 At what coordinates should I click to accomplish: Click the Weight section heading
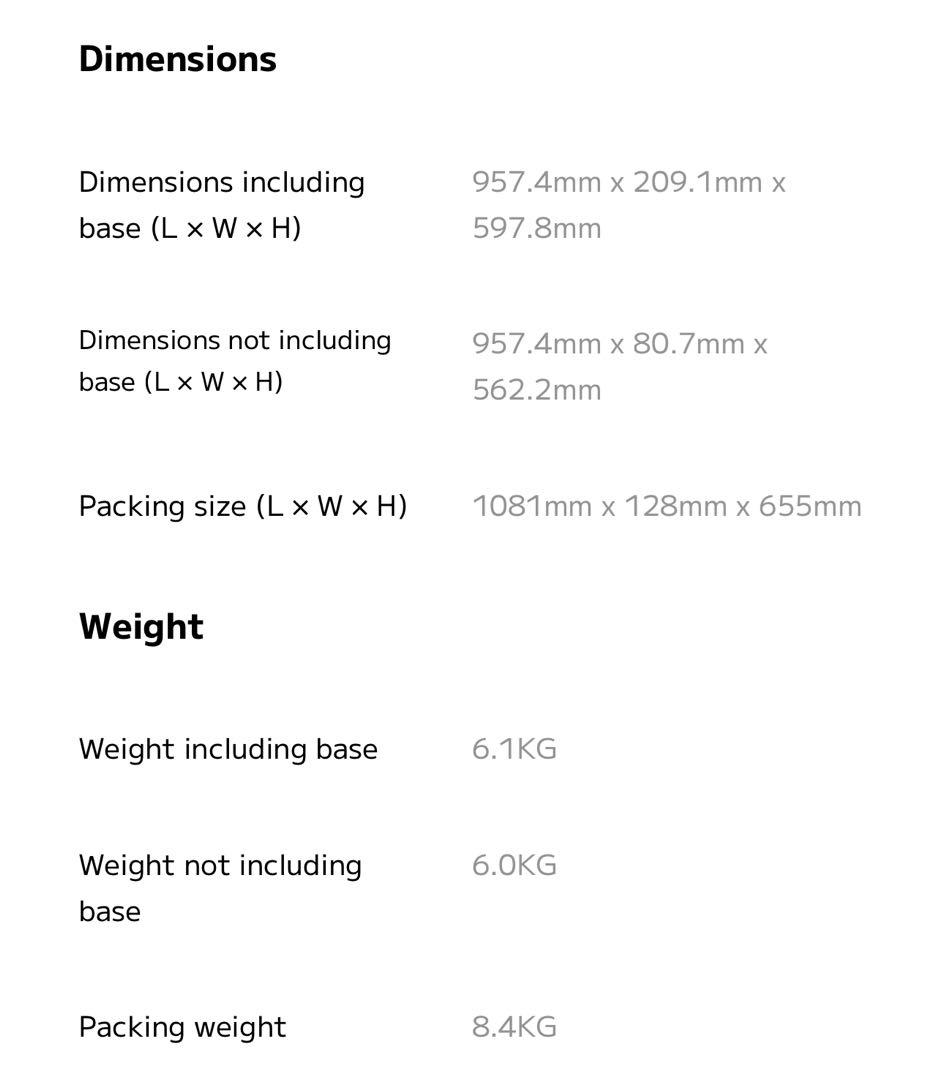coord(141,627)
